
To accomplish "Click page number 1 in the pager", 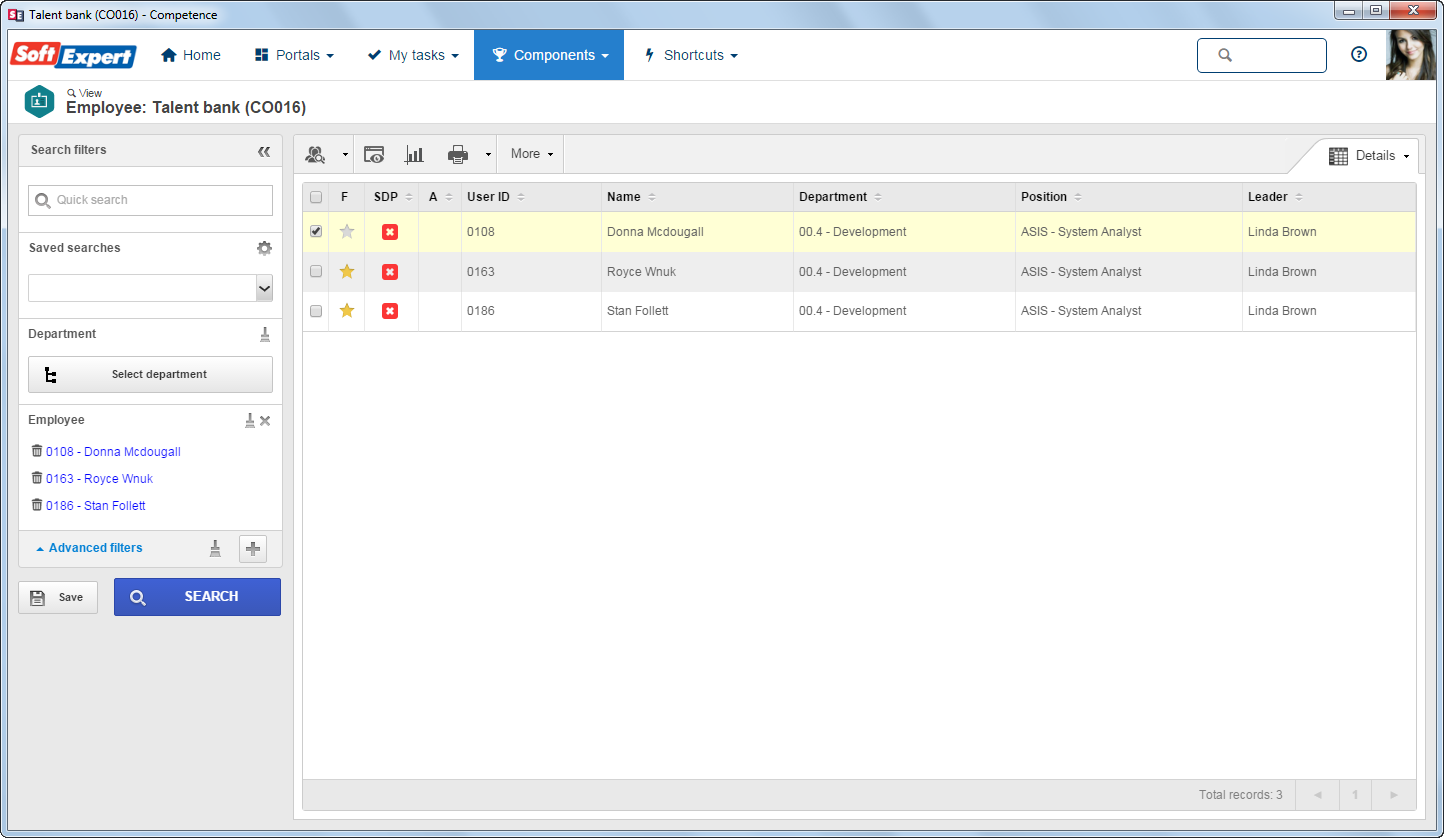I will [1355, 795].
